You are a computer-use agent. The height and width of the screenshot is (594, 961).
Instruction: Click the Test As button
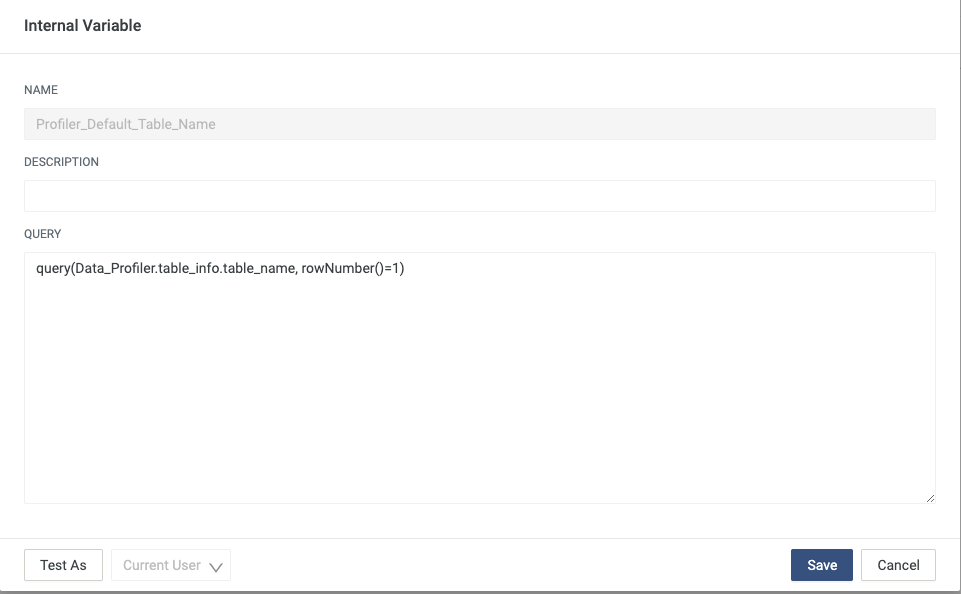click(x=63, y=565)
